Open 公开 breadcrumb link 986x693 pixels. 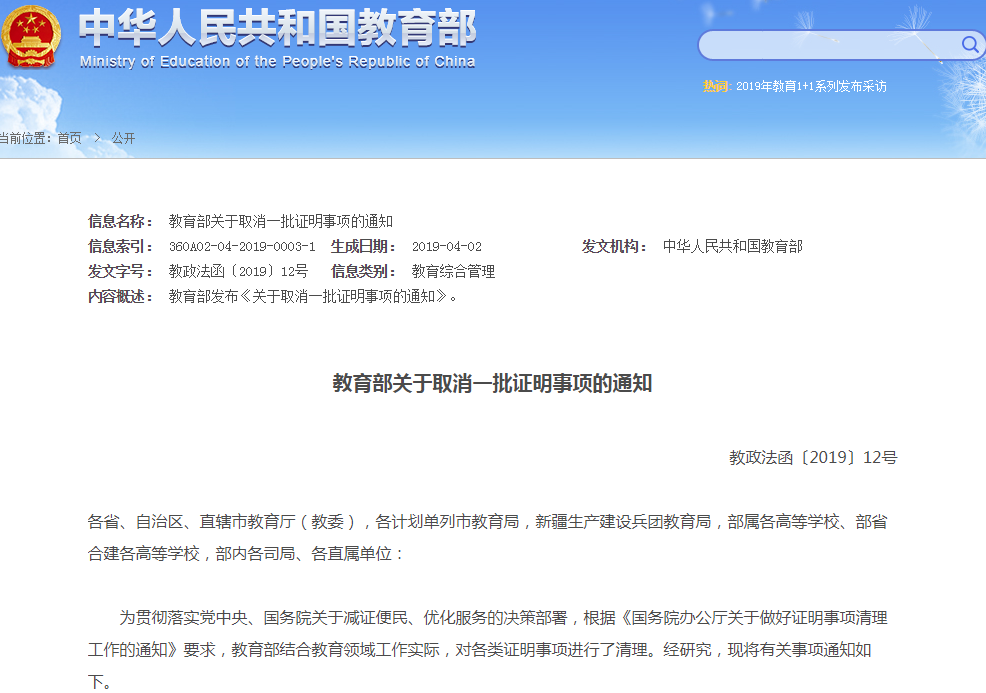click(x=123, y=138)
